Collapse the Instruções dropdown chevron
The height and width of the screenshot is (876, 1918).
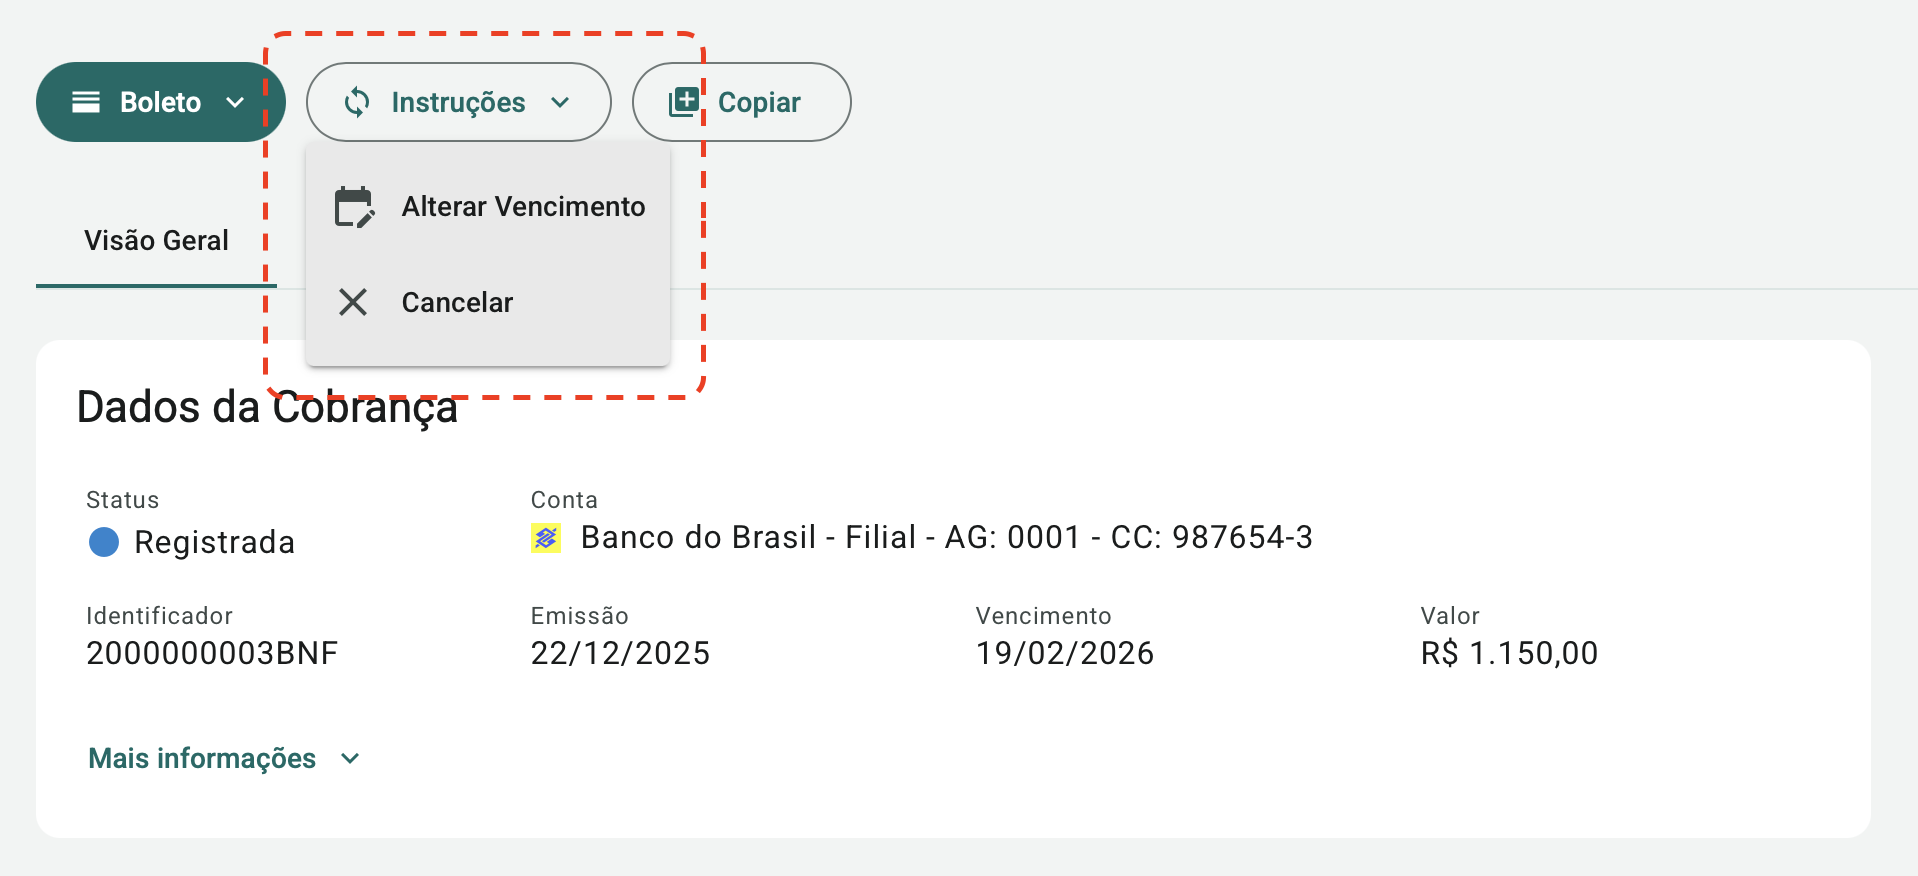tap(560, 102)
